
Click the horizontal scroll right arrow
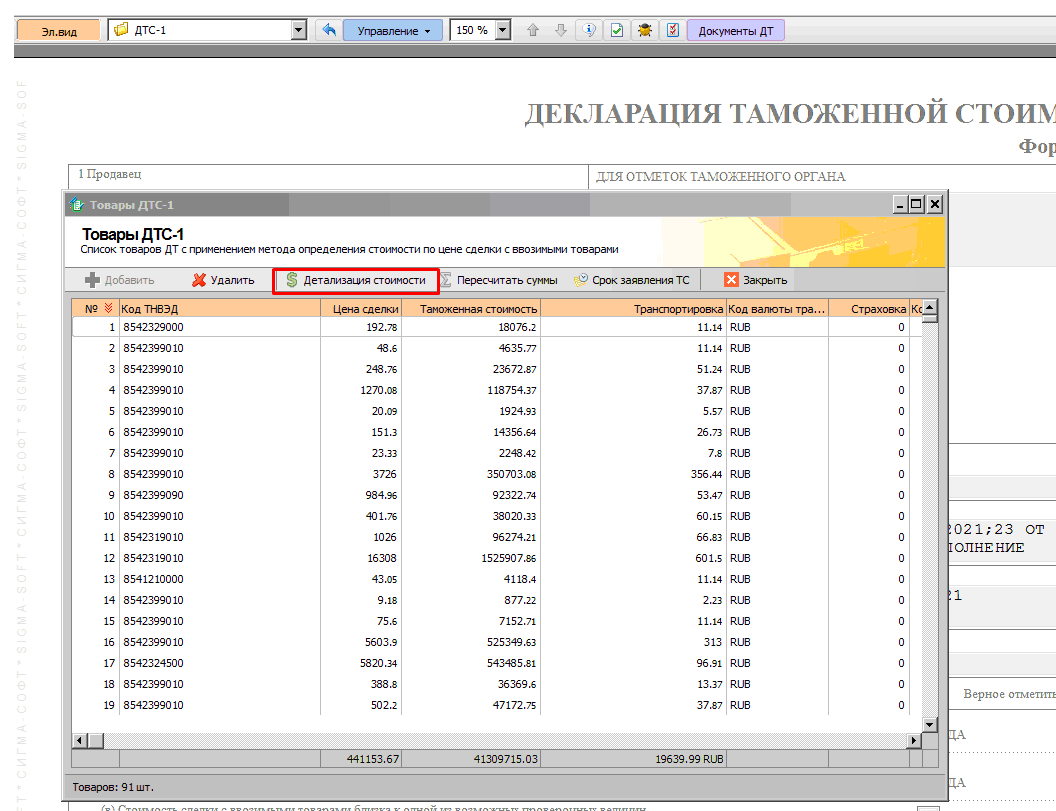coord(914,740)
